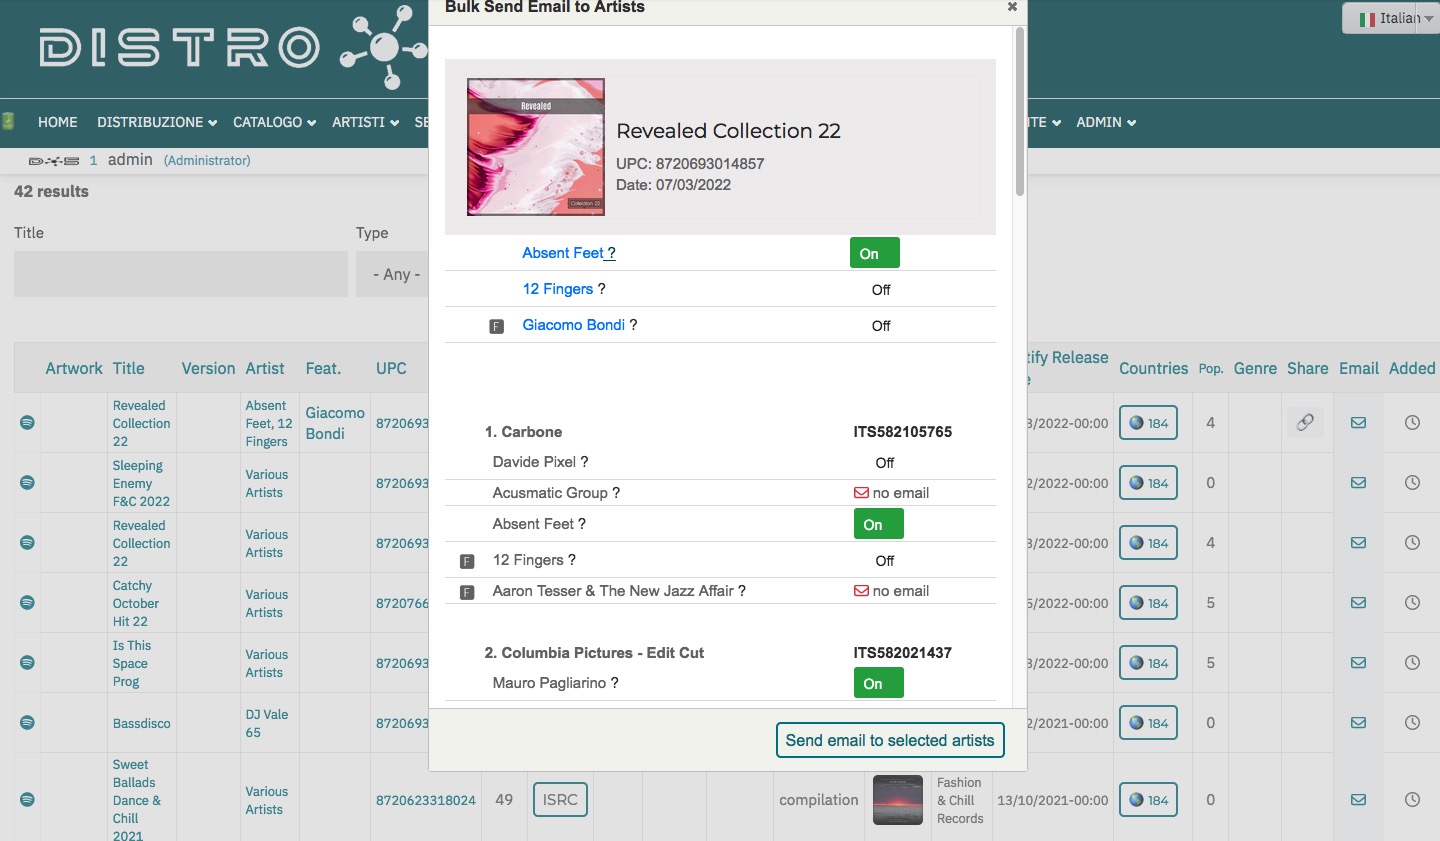Image resolution: width=1440 pixels, height=841 pixels.
Task: Turn off Mauro Pagliarino On toggle
Action: [x=878, y=683]
